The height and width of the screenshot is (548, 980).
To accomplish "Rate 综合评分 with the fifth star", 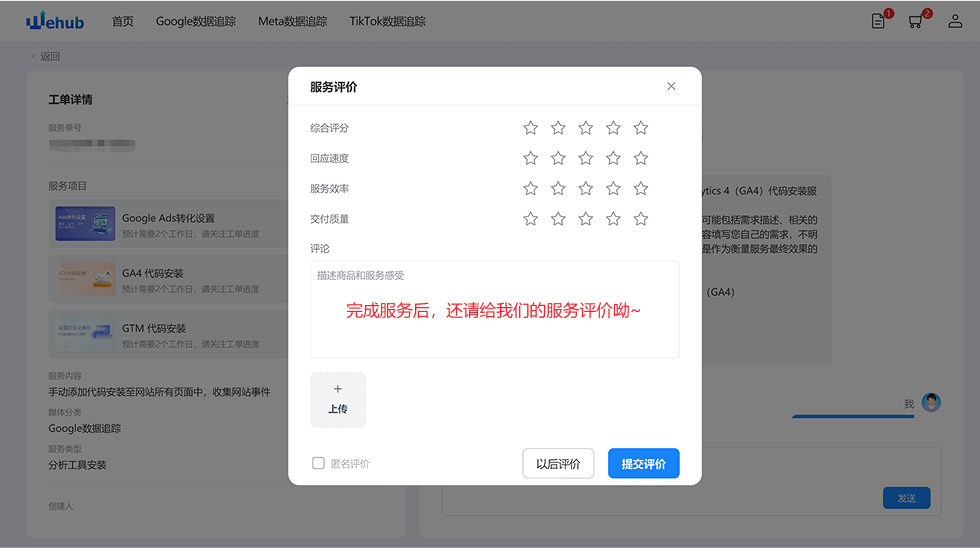I will (x=641, y=128).
